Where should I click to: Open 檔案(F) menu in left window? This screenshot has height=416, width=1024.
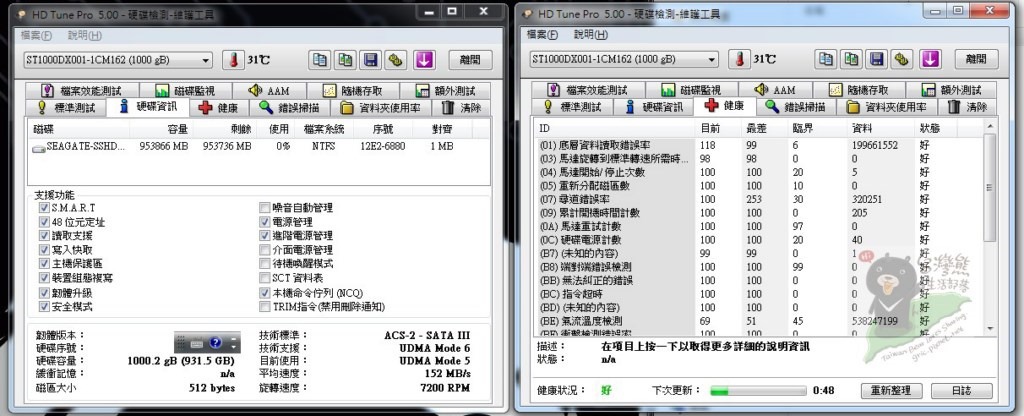(x=36, y=35)
